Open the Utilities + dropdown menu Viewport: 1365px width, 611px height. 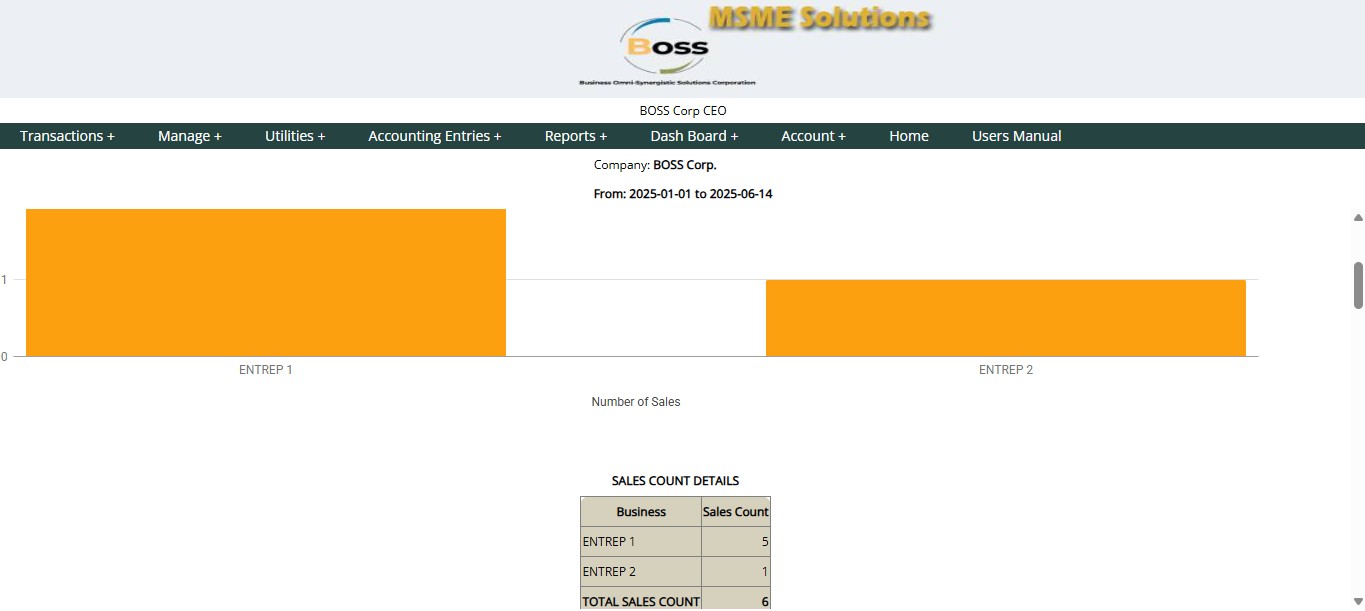pos(295,136)
